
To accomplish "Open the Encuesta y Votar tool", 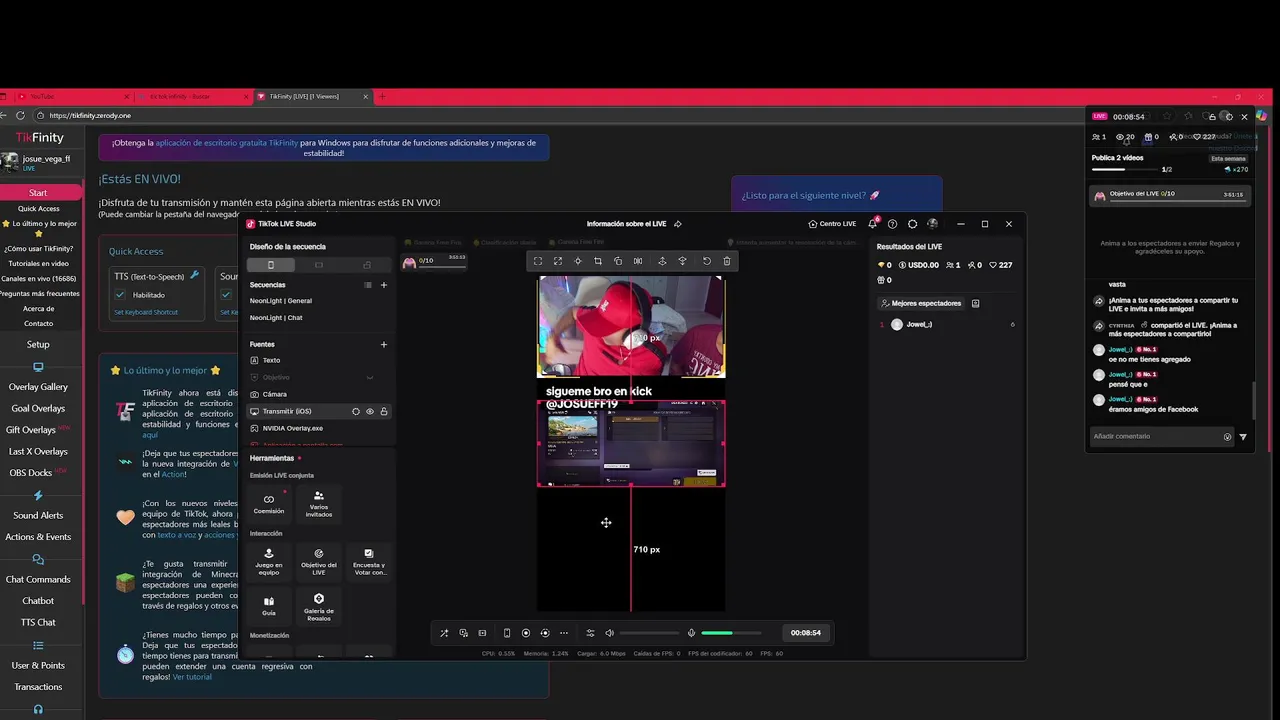I will coord(368,561).
